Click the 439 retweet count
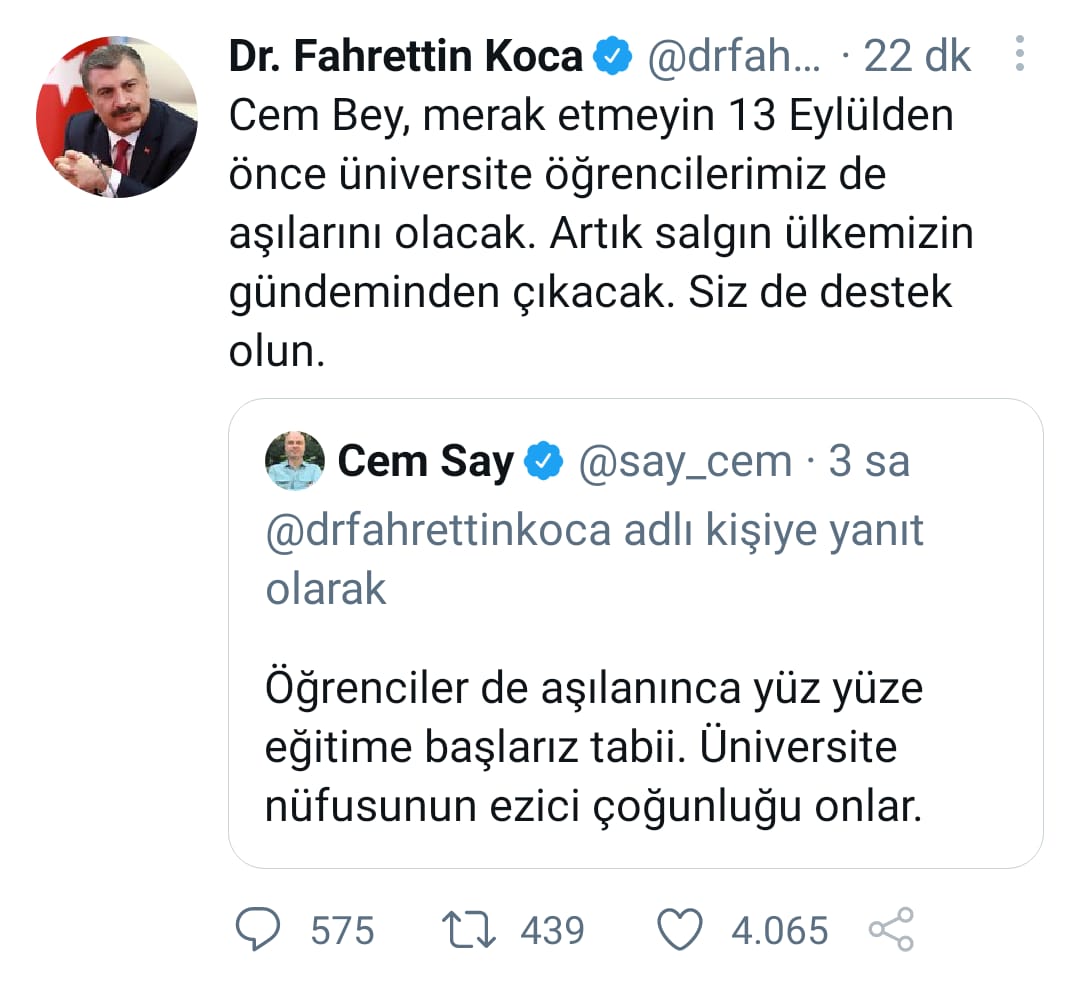Image resolution: width=1080 pixels, height=989 pixels. (x=553, y=930)
